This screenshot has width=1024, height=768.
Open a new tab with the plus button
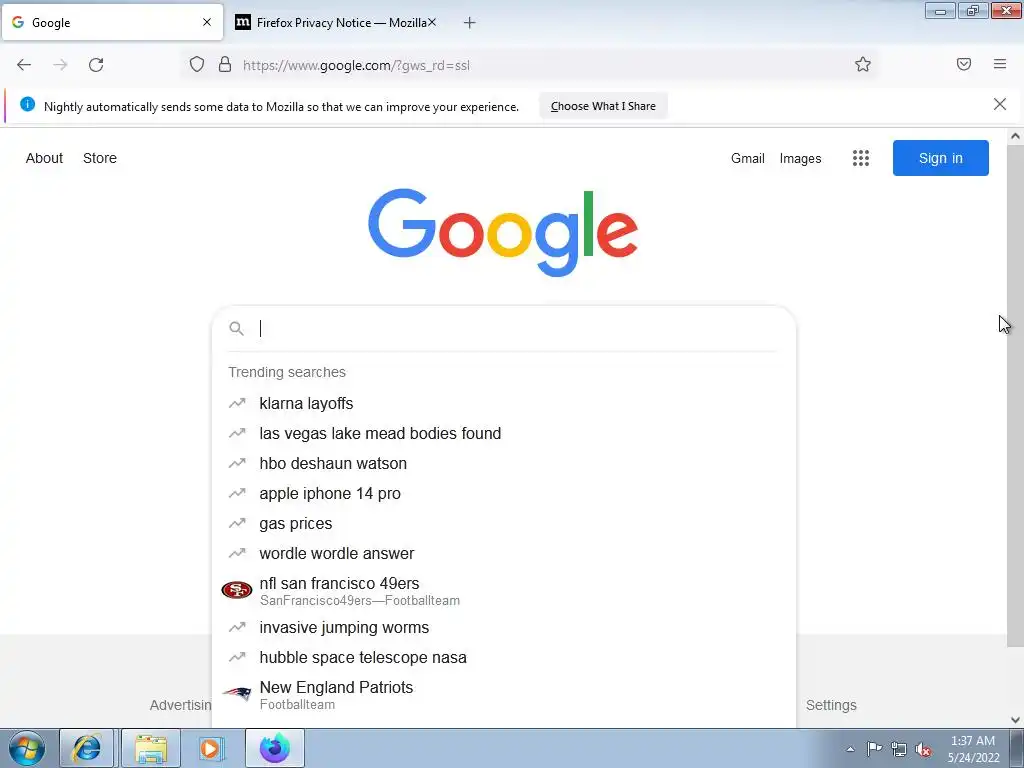click(469, 23)
